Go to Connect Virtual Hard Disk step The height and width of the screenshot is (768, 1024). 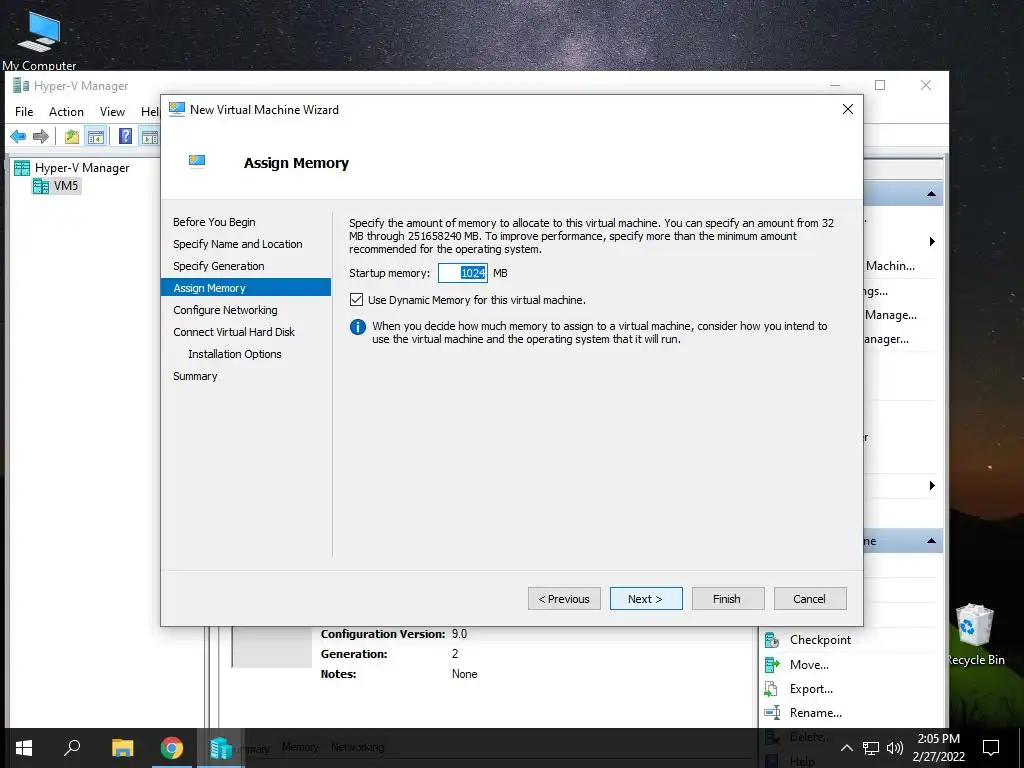(x=234, y=332)
